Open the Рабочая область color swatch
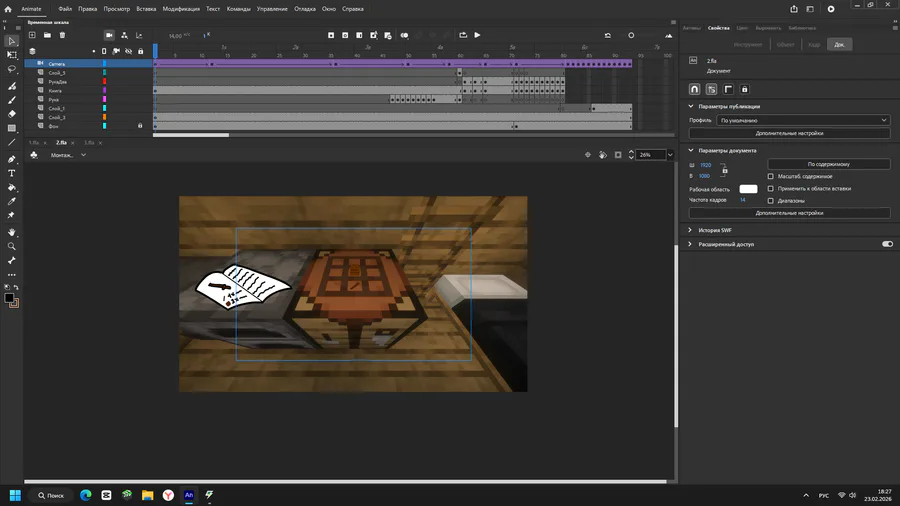 (748, 189)
